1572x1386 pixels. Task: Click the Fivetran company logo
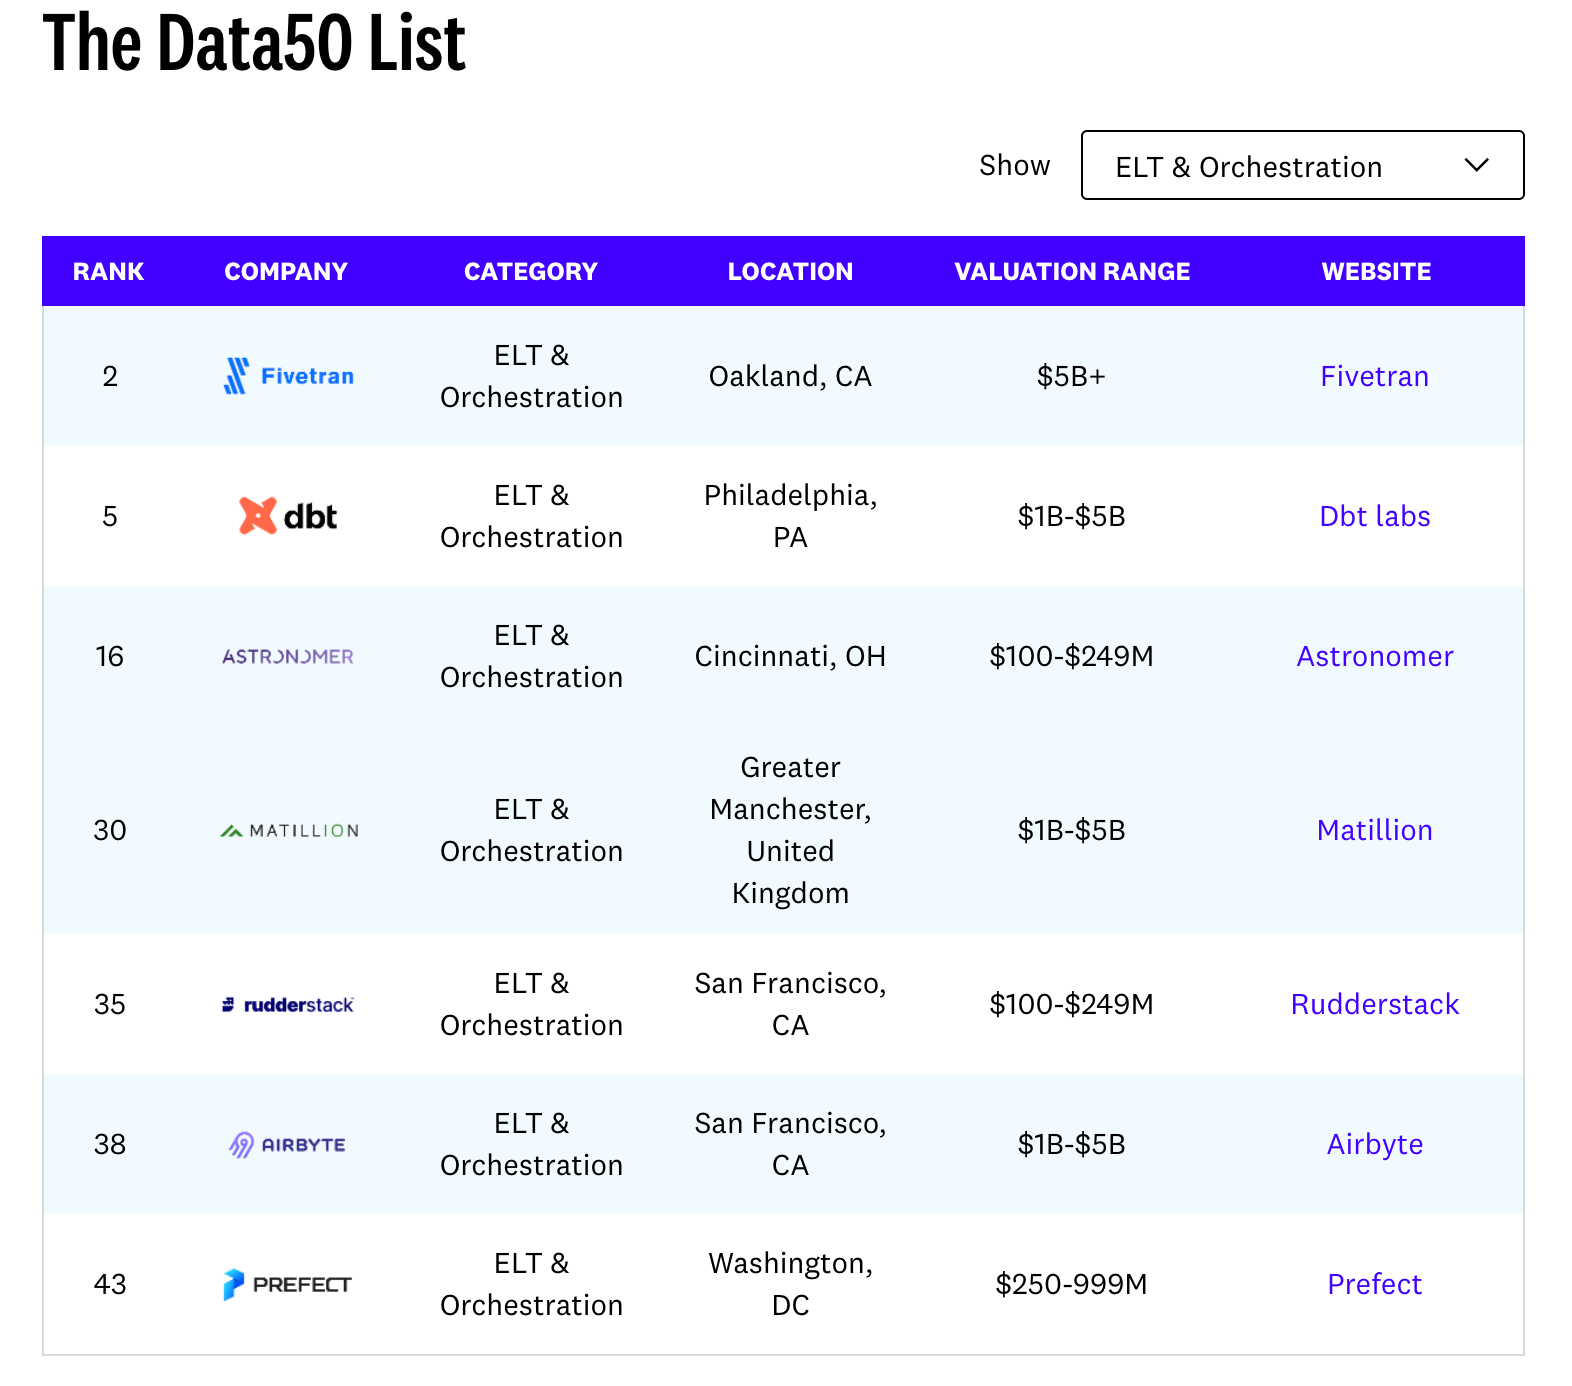coord(288,376)
